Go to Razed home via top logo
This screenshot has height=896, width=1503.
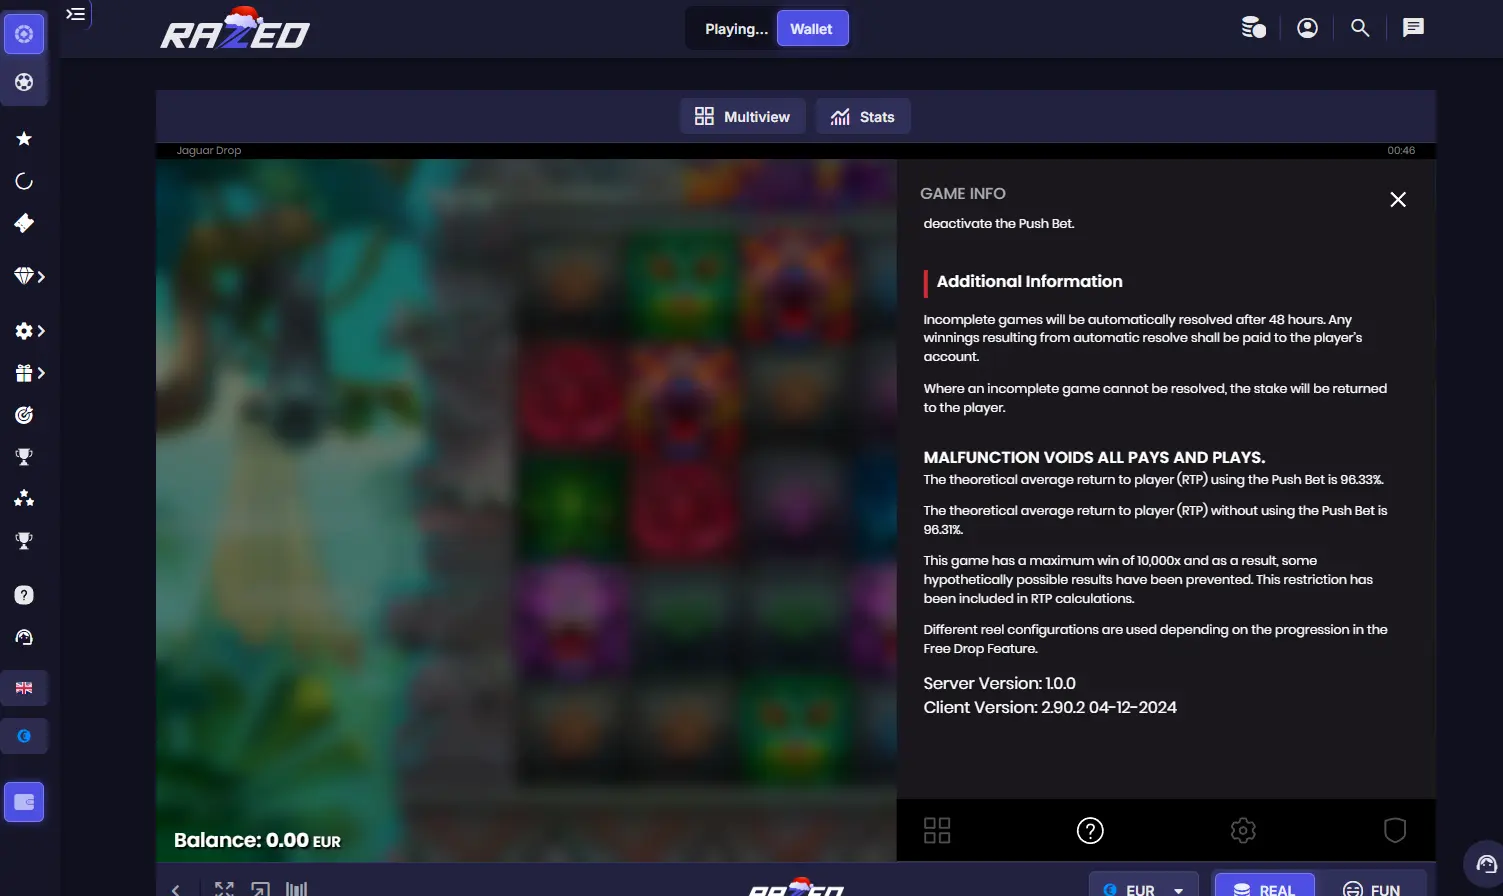(235, 30)
